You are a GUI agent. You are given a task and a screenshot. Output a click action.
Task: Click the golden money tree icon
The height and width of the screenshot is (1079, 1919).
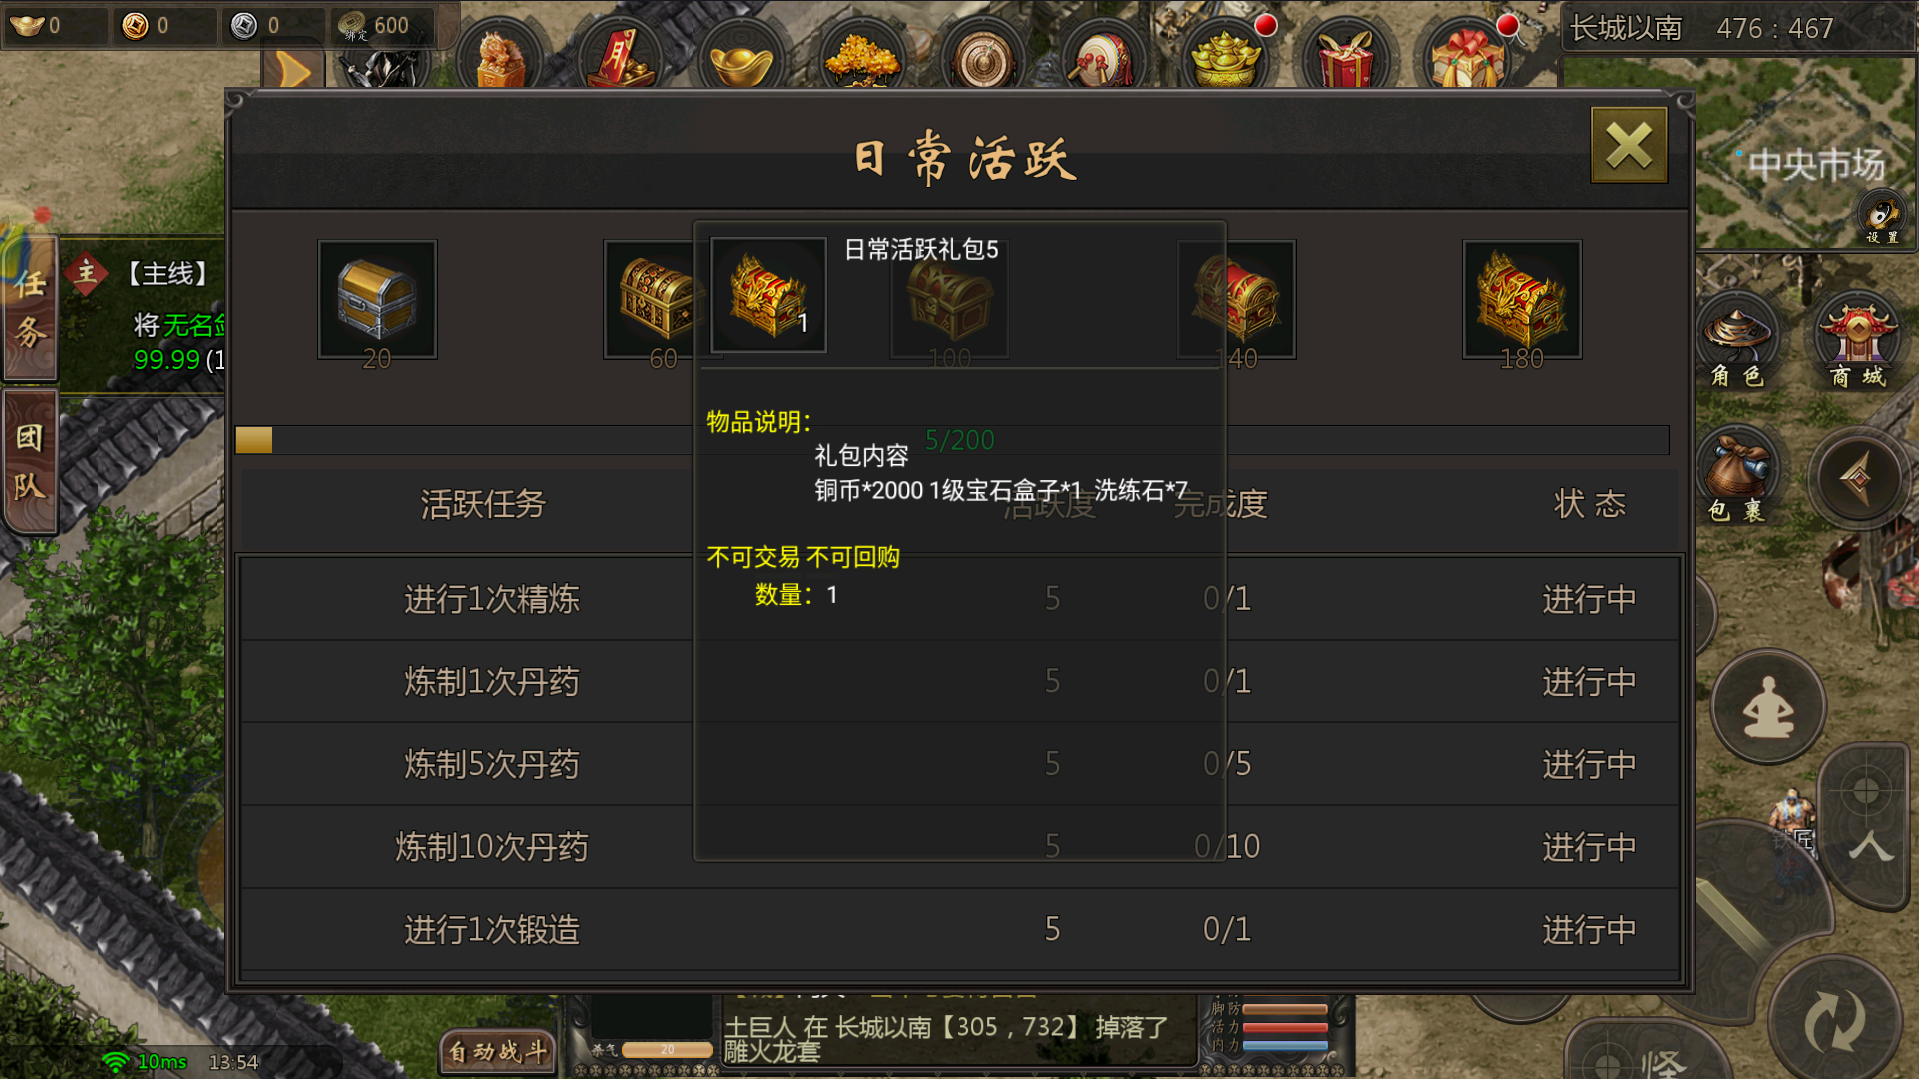tap(862, 56)
